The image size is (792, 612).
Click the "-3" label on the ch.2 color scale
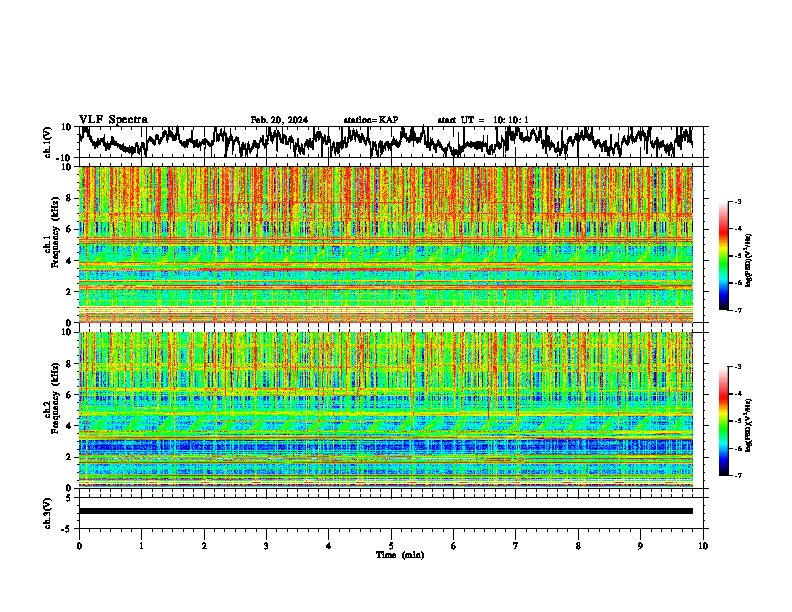[x=738, y=366]
